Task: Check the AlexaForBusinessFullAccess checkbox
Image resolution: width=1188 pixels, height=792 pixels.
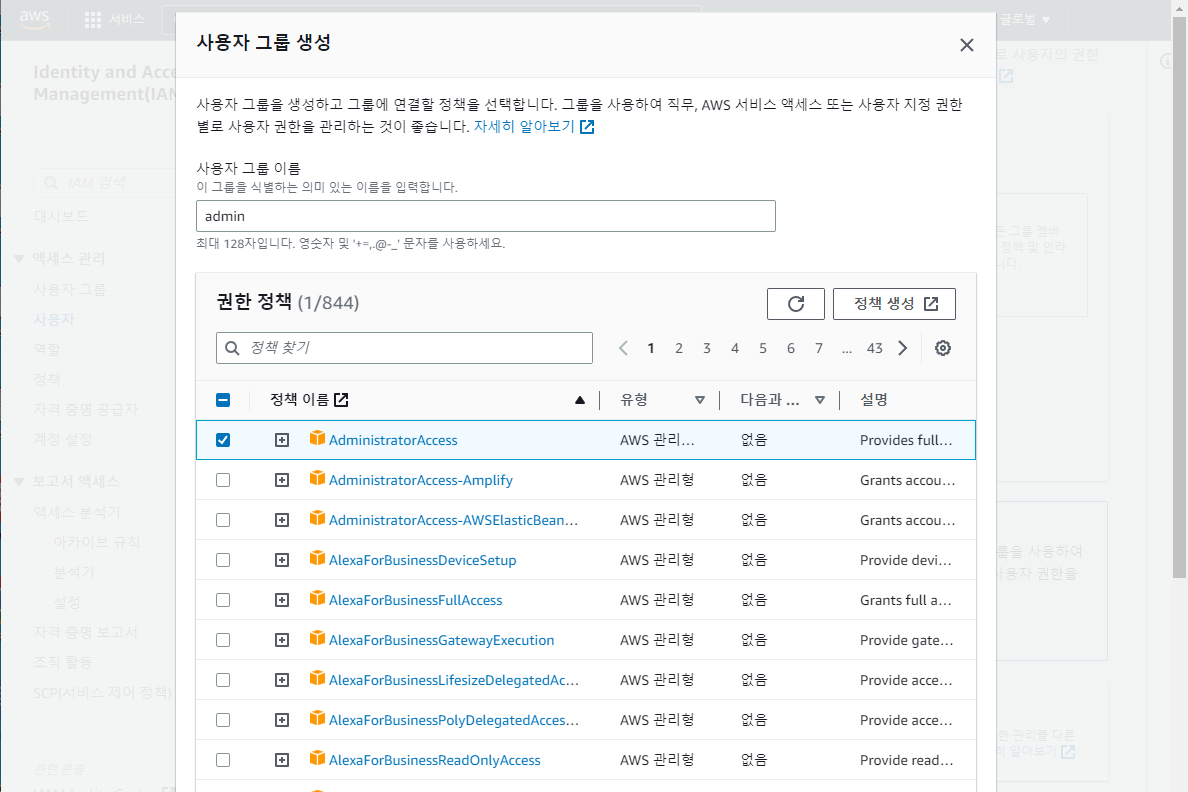Action: (x=223, y=600)
